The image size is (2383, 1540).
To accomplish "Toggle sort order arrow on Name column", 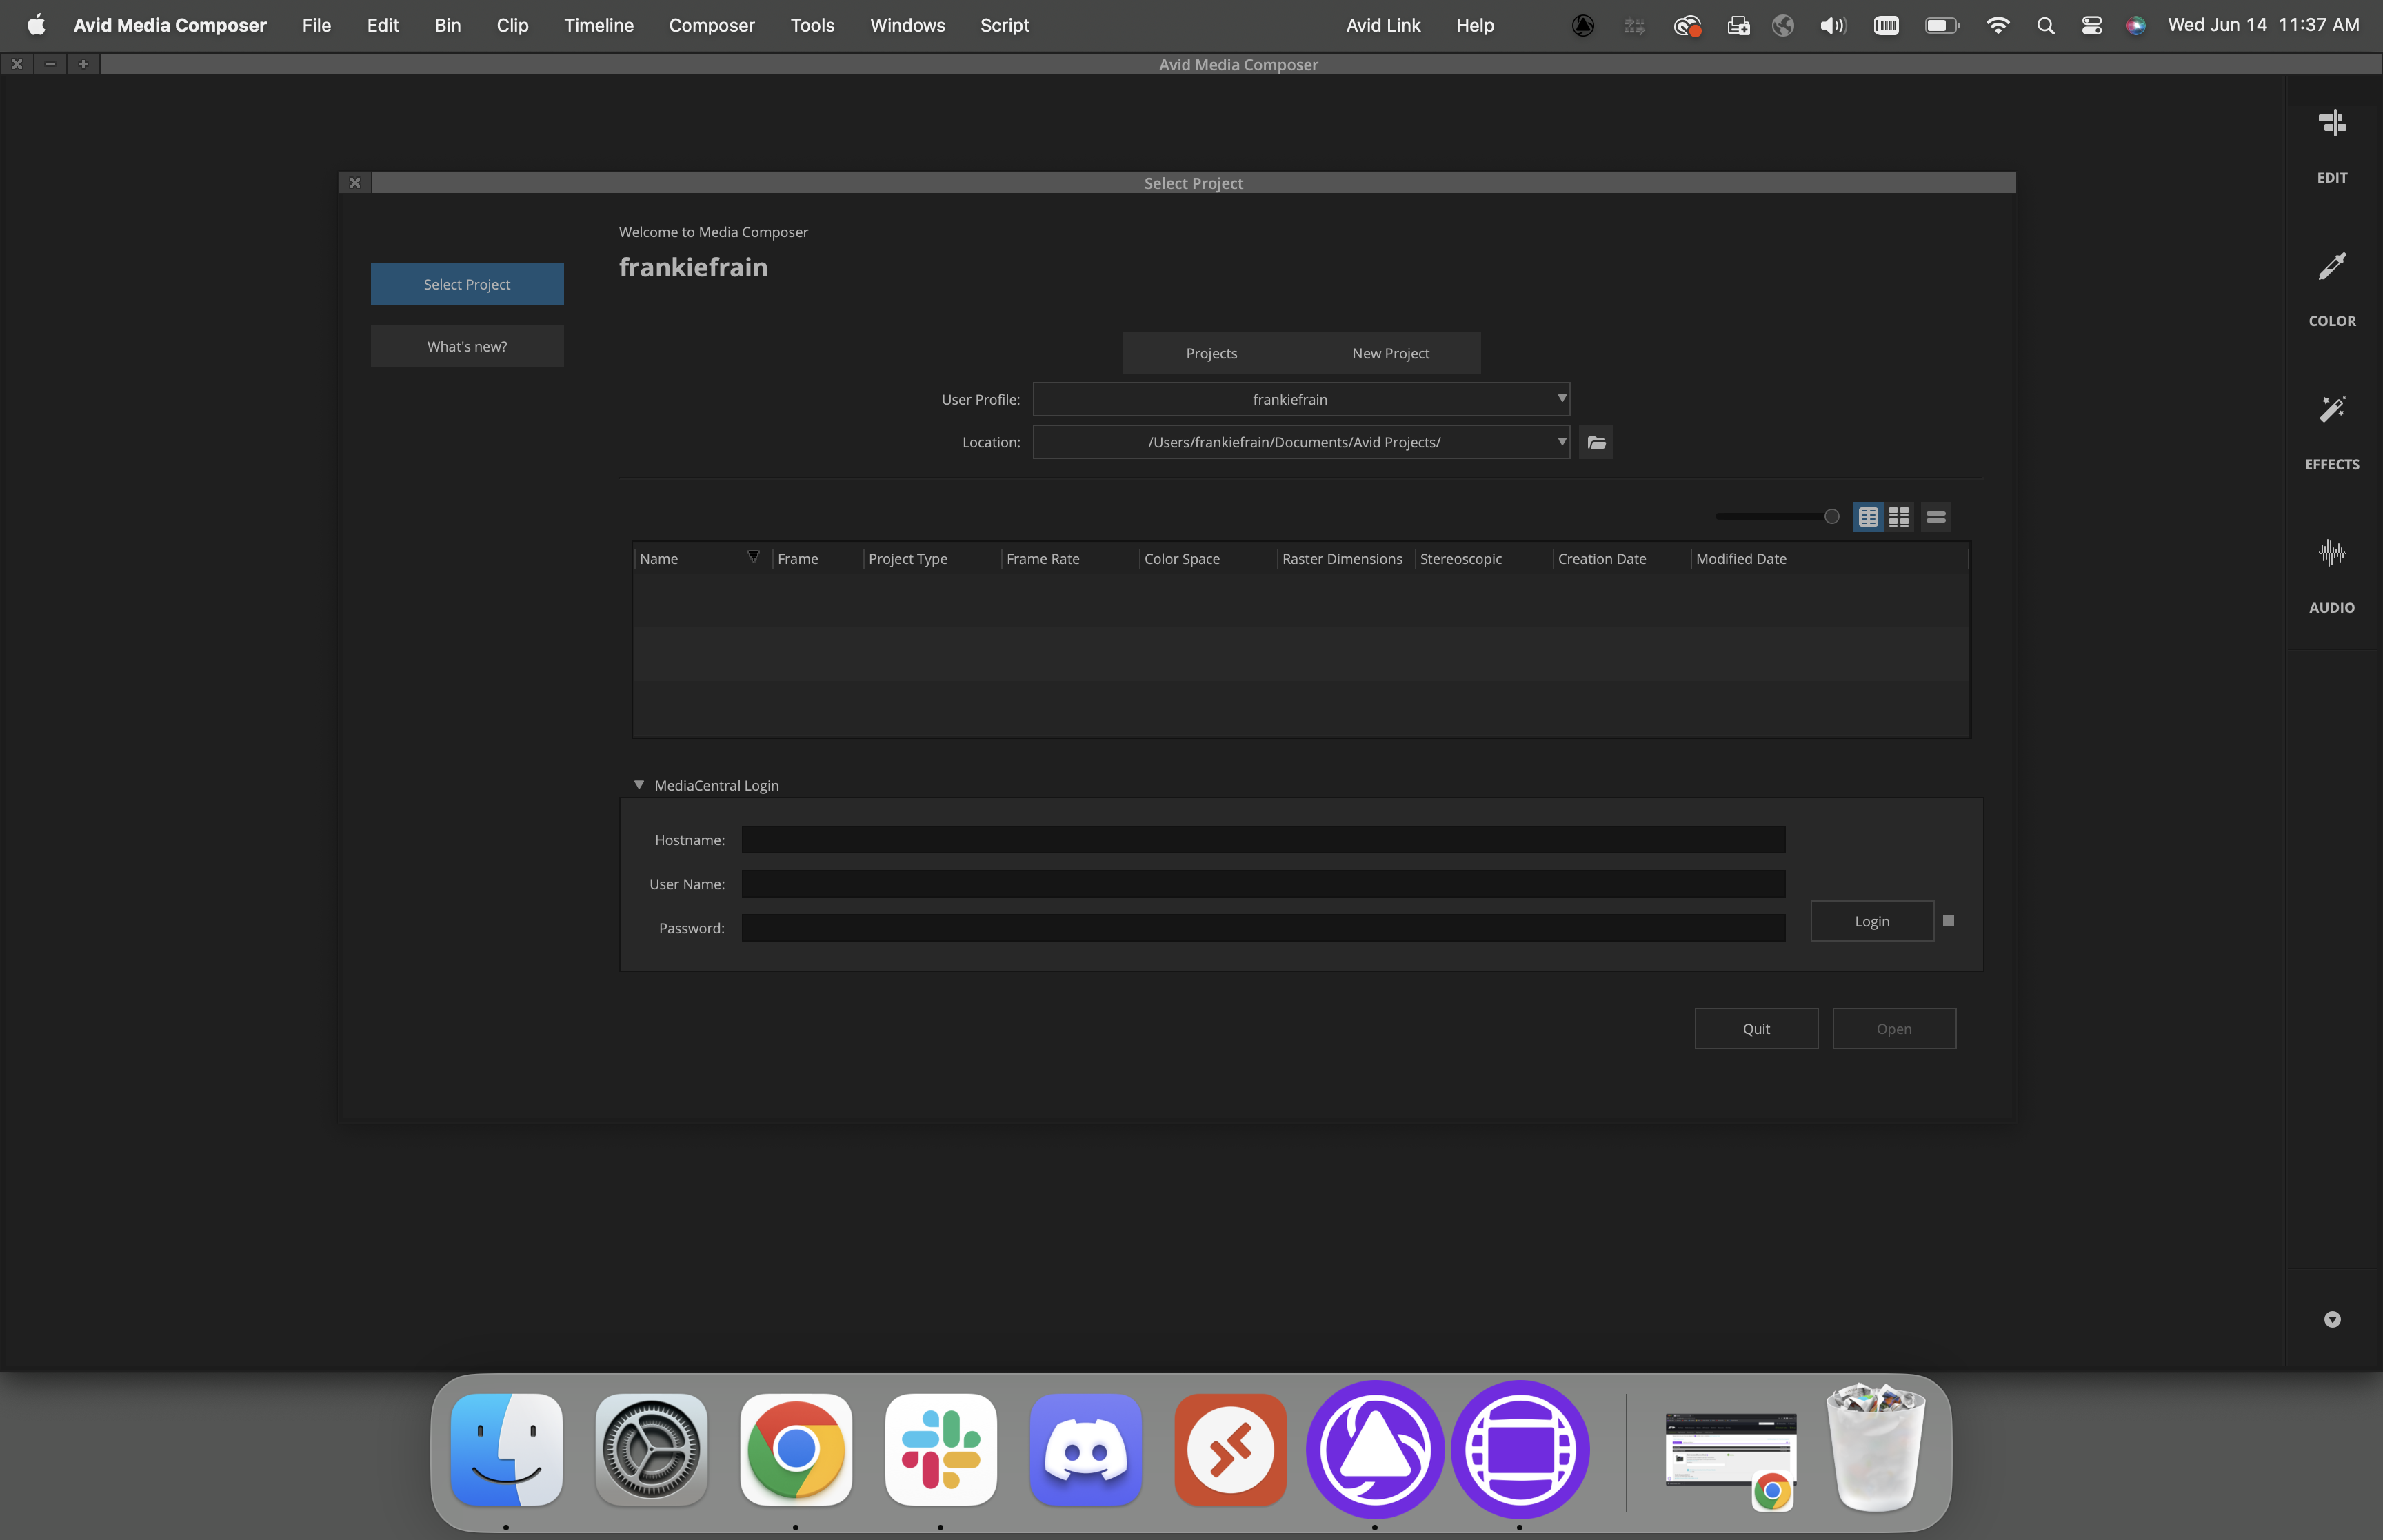I will coord(753,557).
